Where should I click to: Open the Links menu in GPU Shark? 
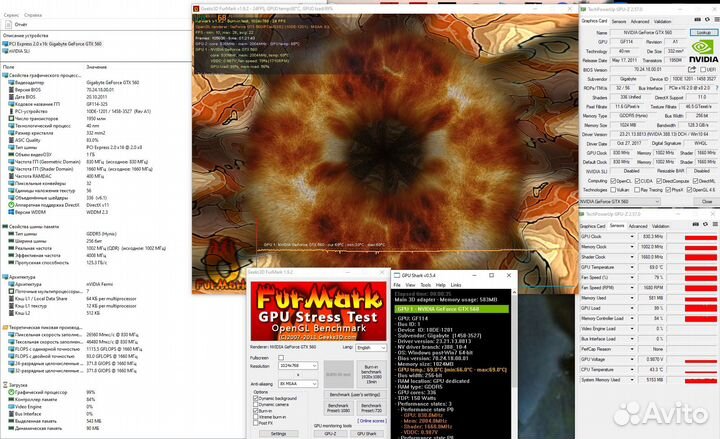click(x=456, y=285)
